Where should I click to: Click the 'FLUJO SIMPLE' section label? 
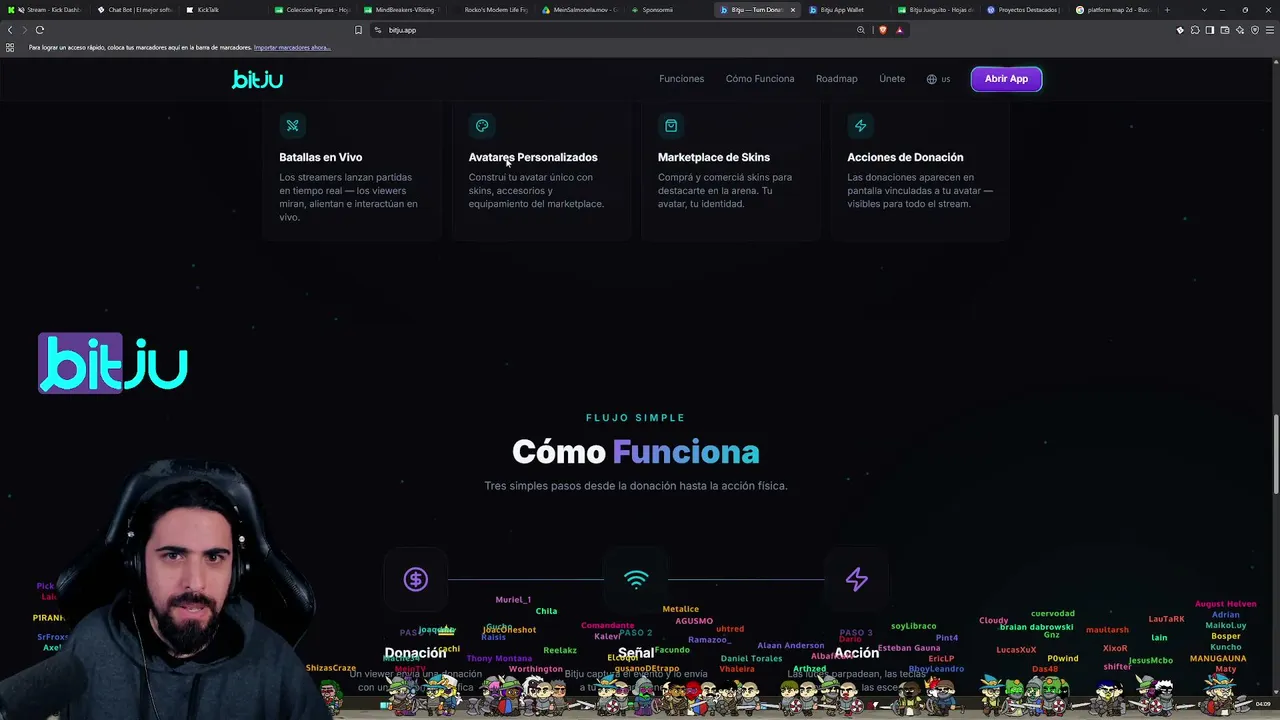(636, 418)
